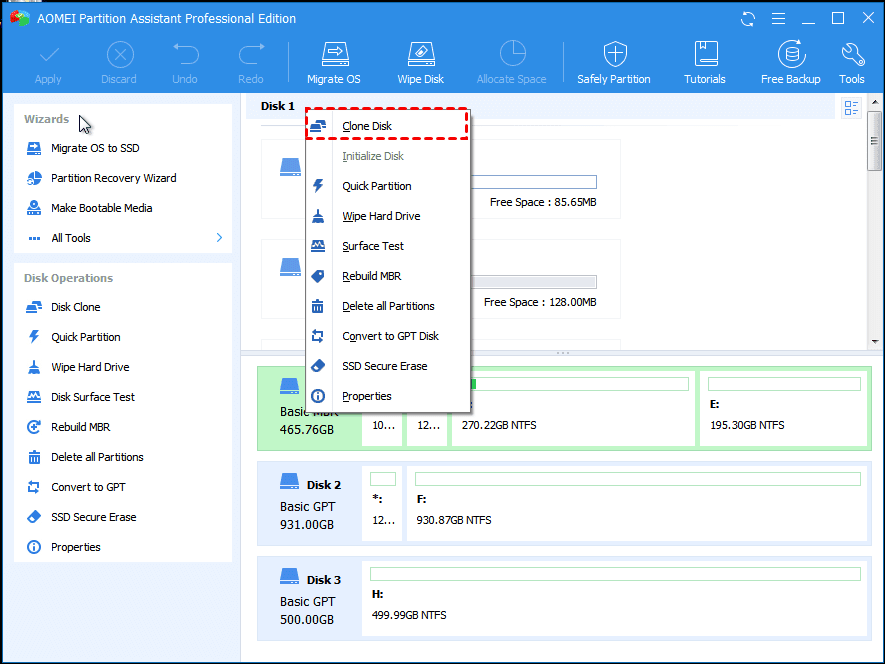885x664 pixels.
Task: Click Initialize Disk in the context menu
Action: 388,156
